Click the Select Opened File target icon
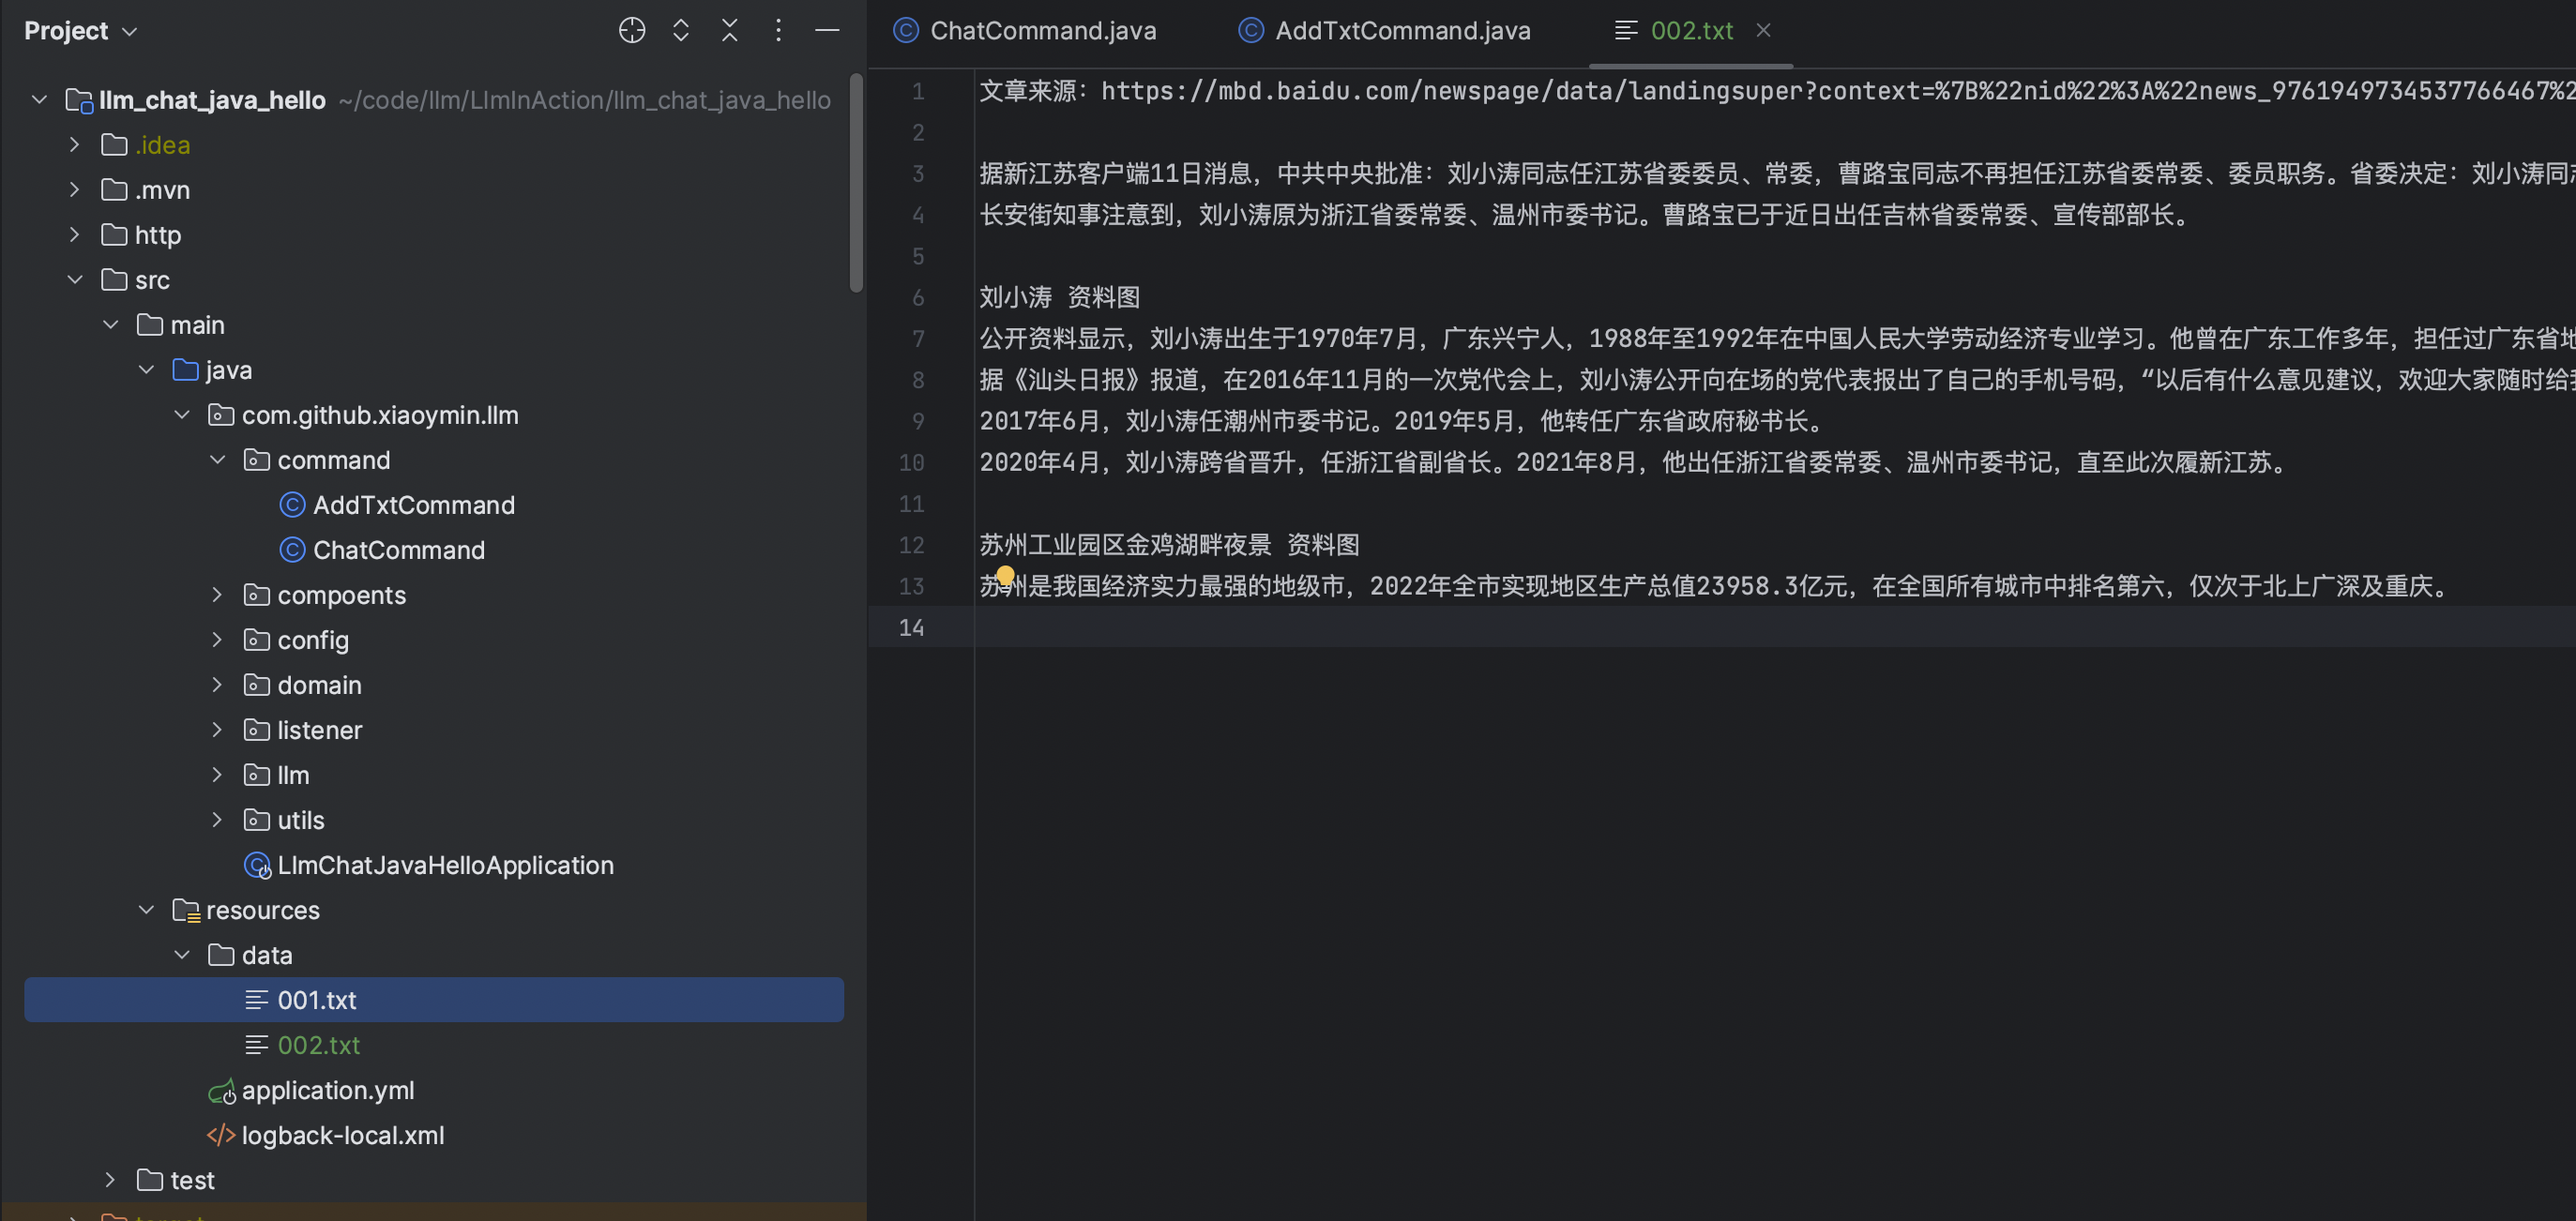This screenshot has height=1221, width=2576. click(632, 30)
